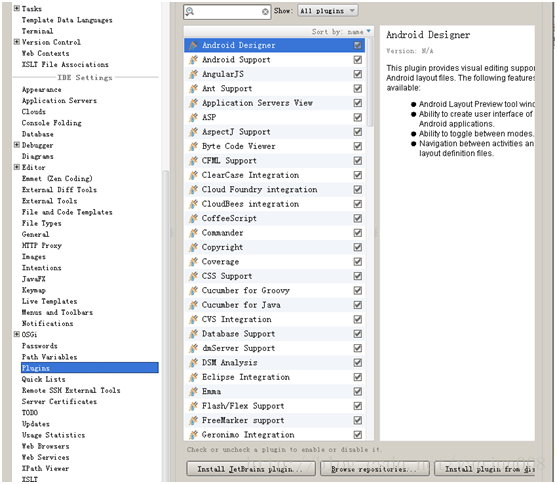
Task: Open the File Types settings
Action: click(x=42, y=223)
